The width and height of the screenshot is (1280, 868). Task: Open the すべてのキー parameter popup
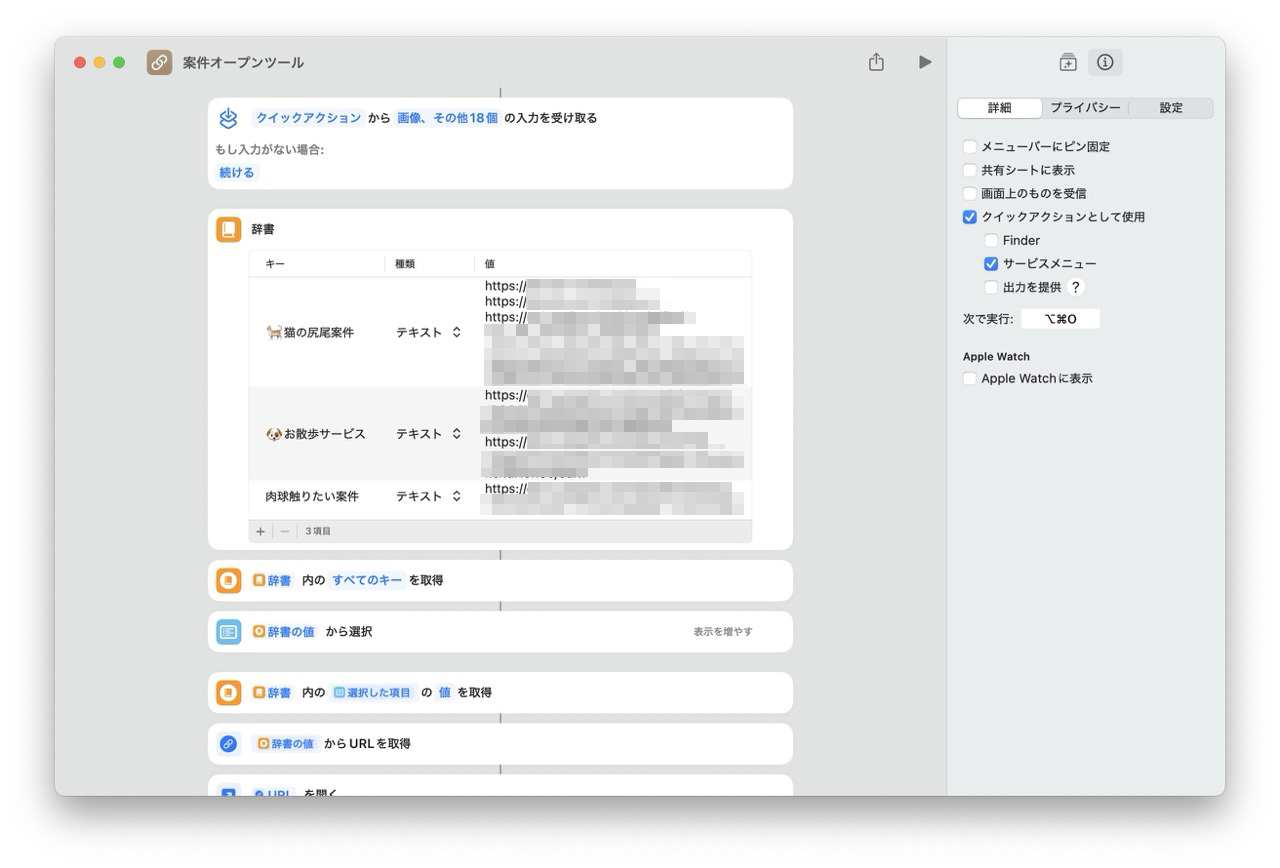367,580
